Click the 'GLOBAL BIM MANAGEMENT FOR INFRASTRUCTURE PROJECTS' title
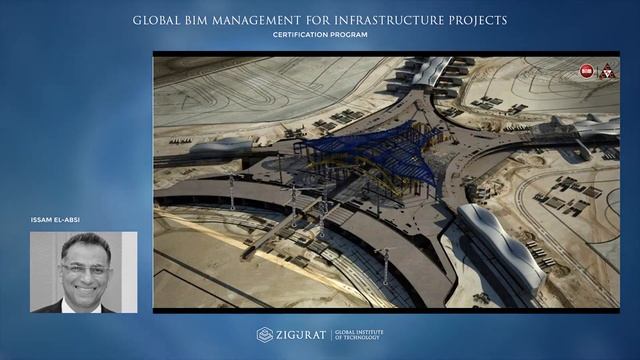The image size is (640, 360). pos(320,20)
